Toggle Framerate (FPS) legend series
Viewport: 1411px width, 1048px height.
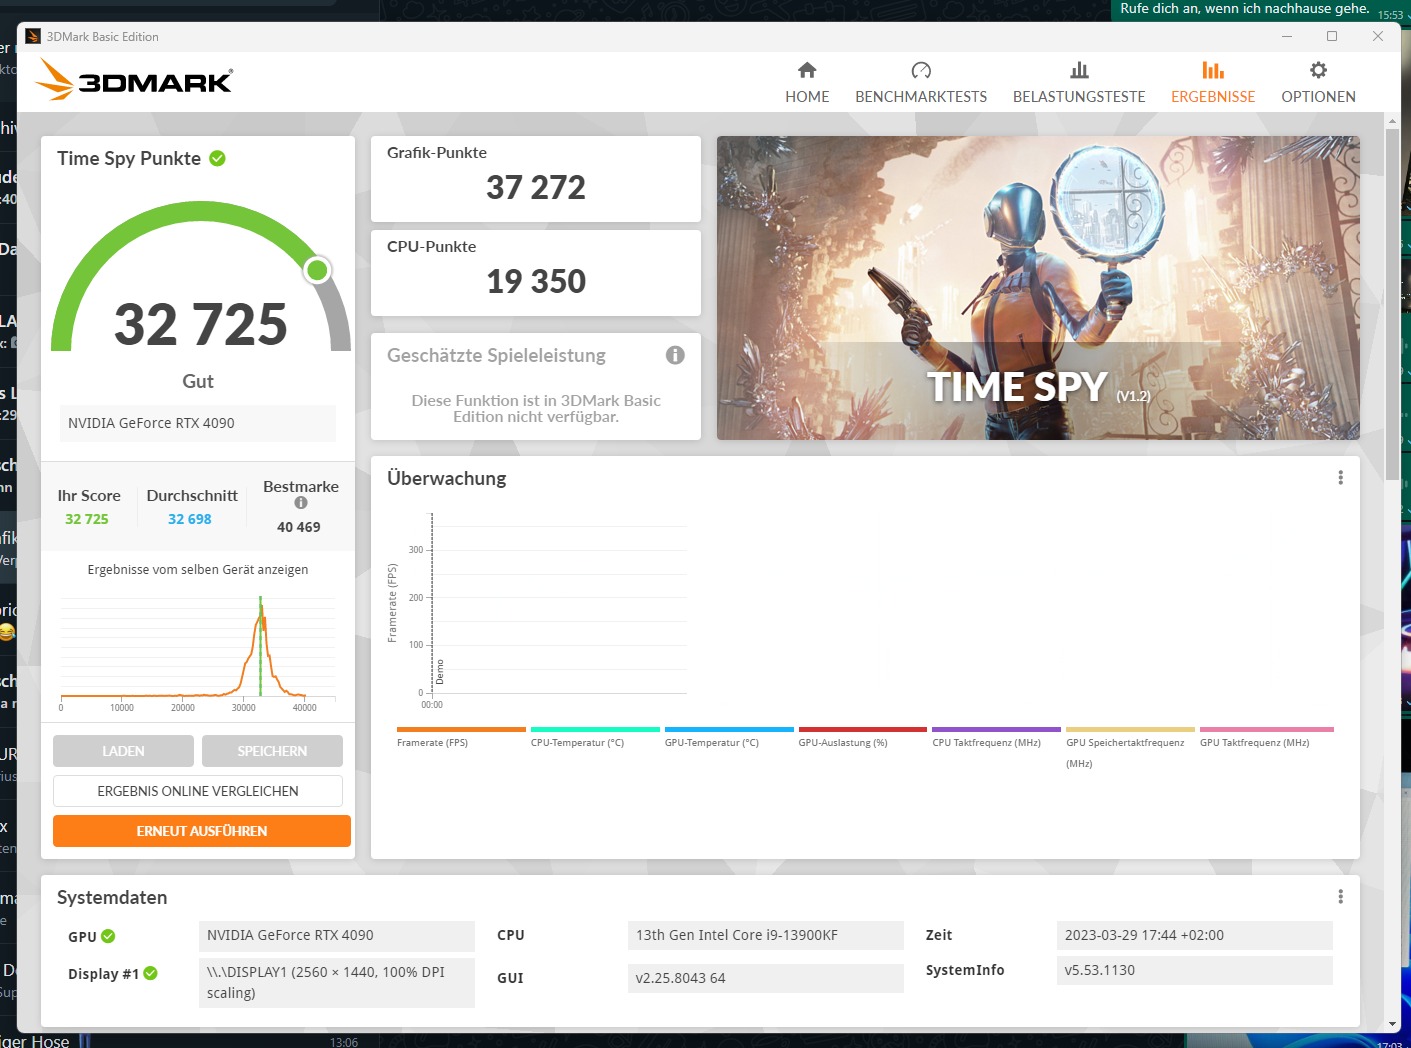tap(460, 737)
